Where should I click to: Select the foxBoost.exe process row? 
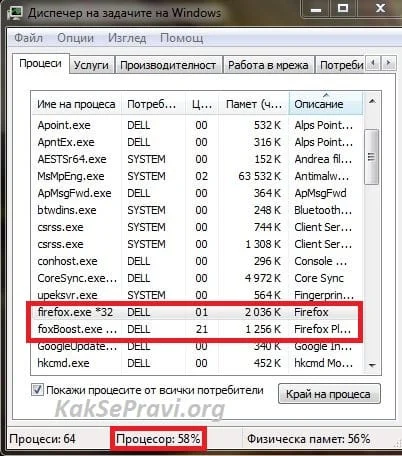pos(197,329)
